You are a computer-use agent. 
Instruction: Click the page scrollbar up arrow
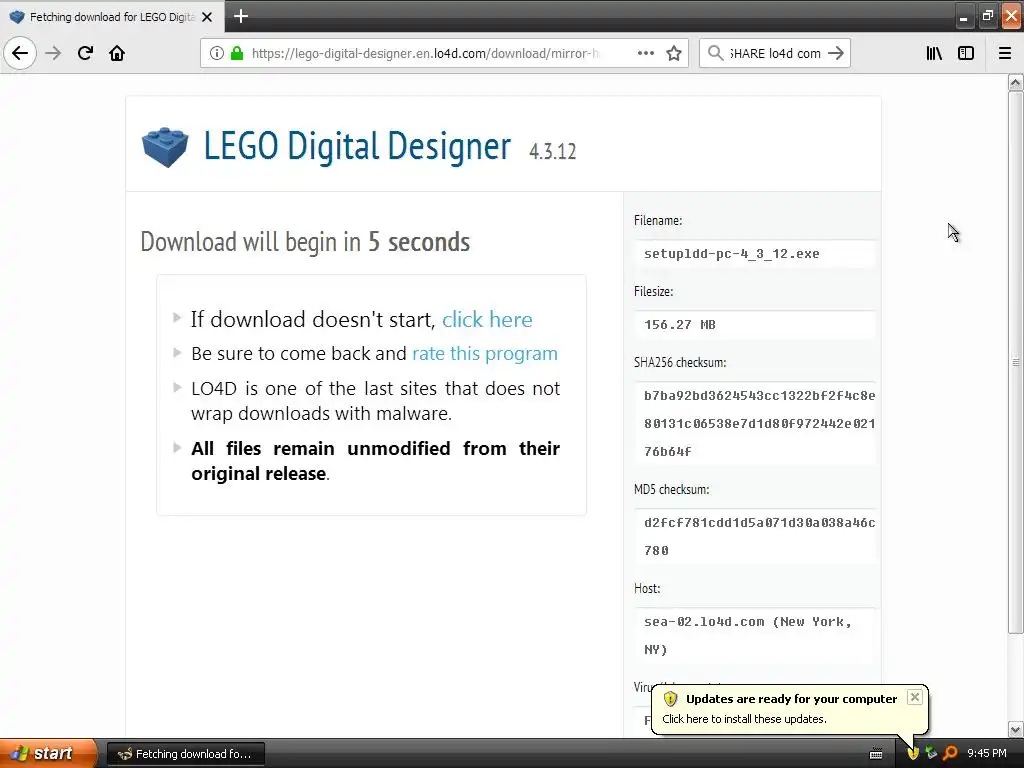click(1015, 82)
